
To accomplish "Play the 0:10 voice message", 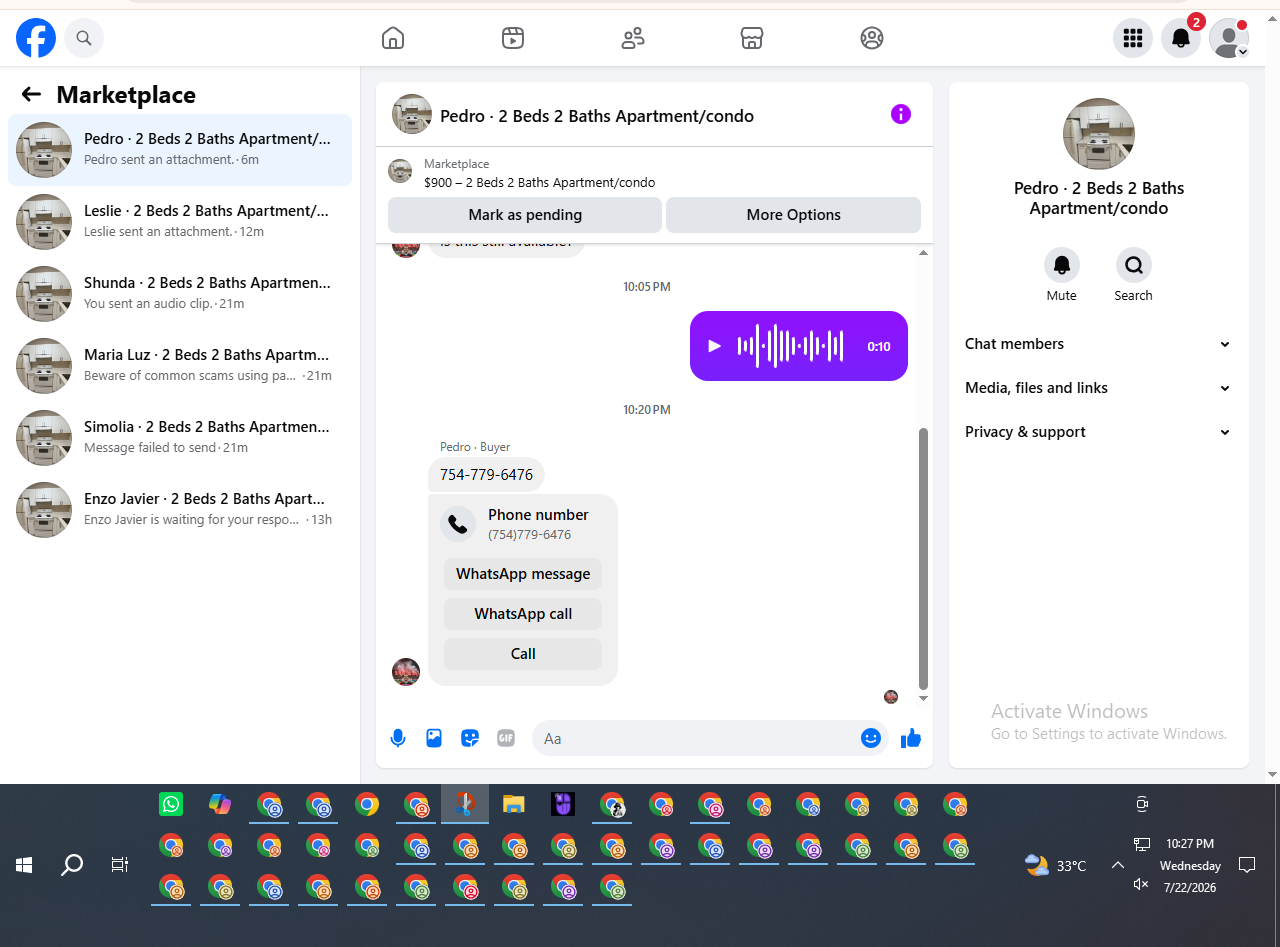I will [x=714, y=346].
